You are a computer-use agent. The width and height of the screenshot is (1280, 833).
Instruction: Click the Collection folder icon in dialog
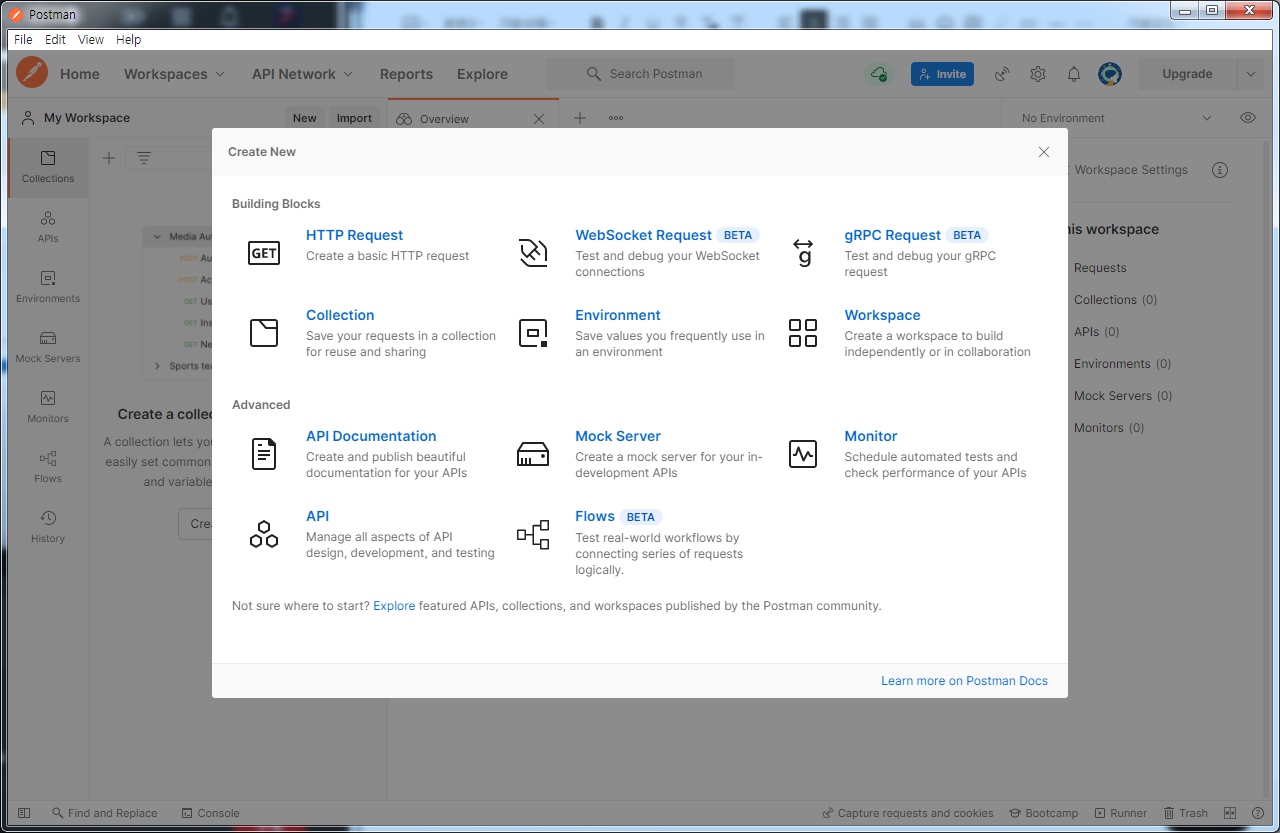[264, 333]
